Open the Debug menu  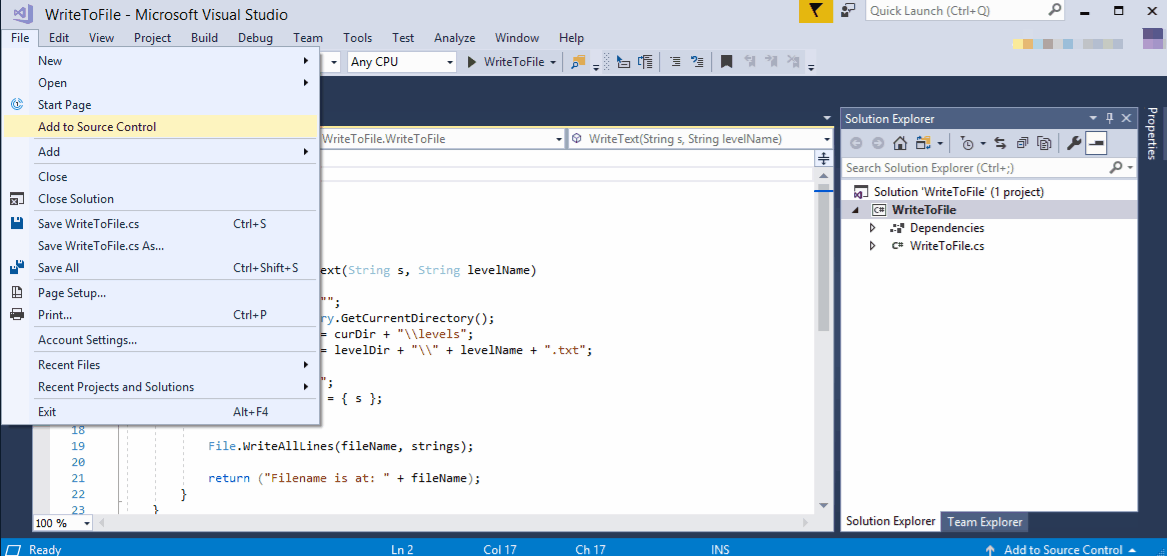(255, 37)
